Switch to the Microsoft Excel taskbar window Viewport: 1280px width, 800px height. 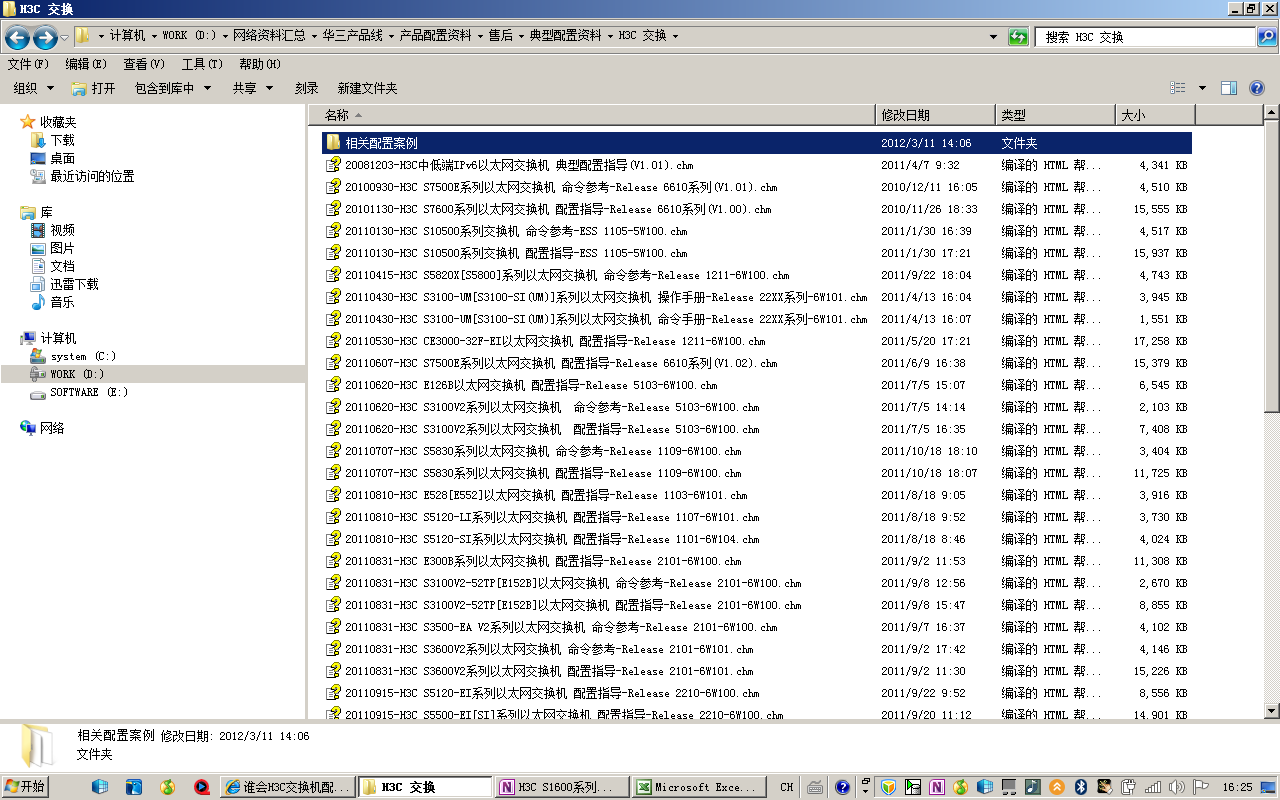(x=700, y=787)
